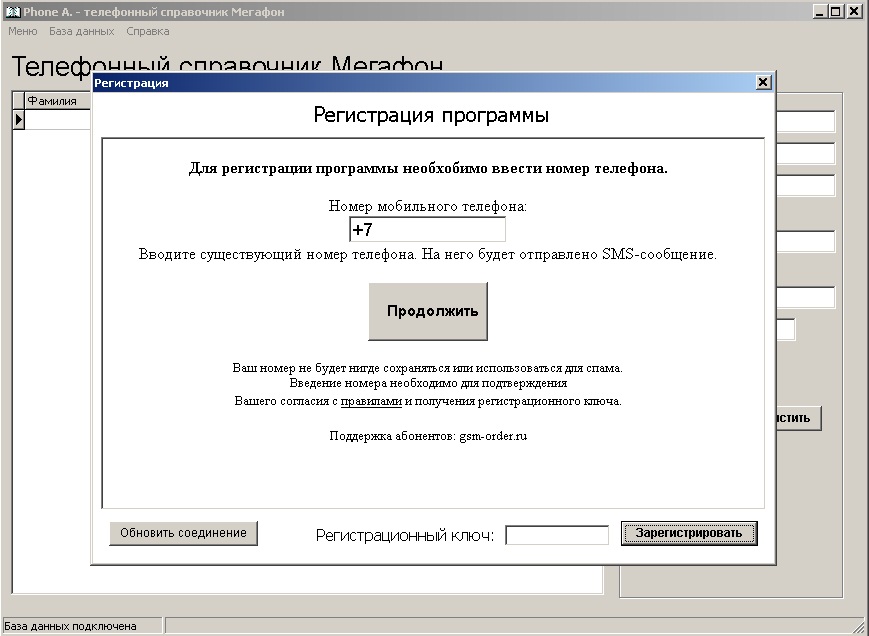The height and width of the screenshot is (636, 869).
Task: Focus the Регистрационный ключ input field
Action: point(557,535)
